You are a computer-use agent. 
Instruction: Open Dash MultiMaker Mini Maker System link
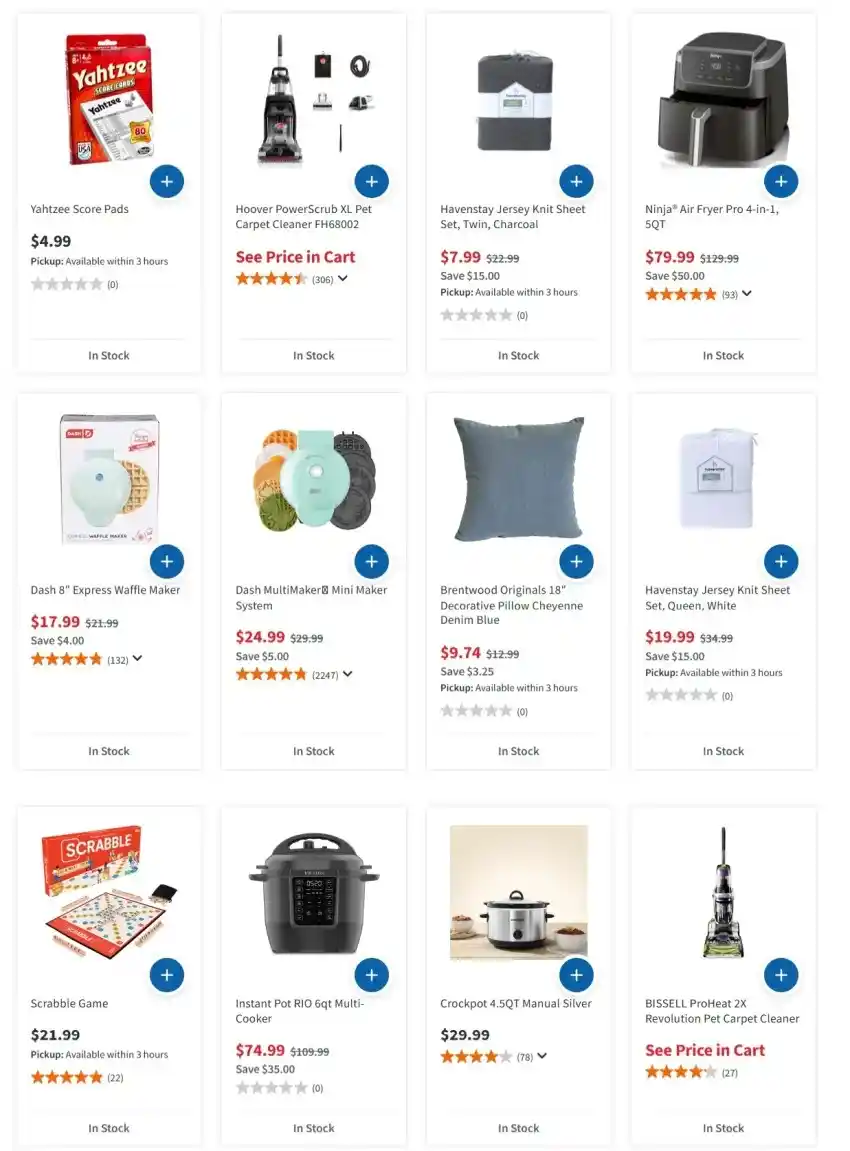pyautogui.click(x=310, y=598)
